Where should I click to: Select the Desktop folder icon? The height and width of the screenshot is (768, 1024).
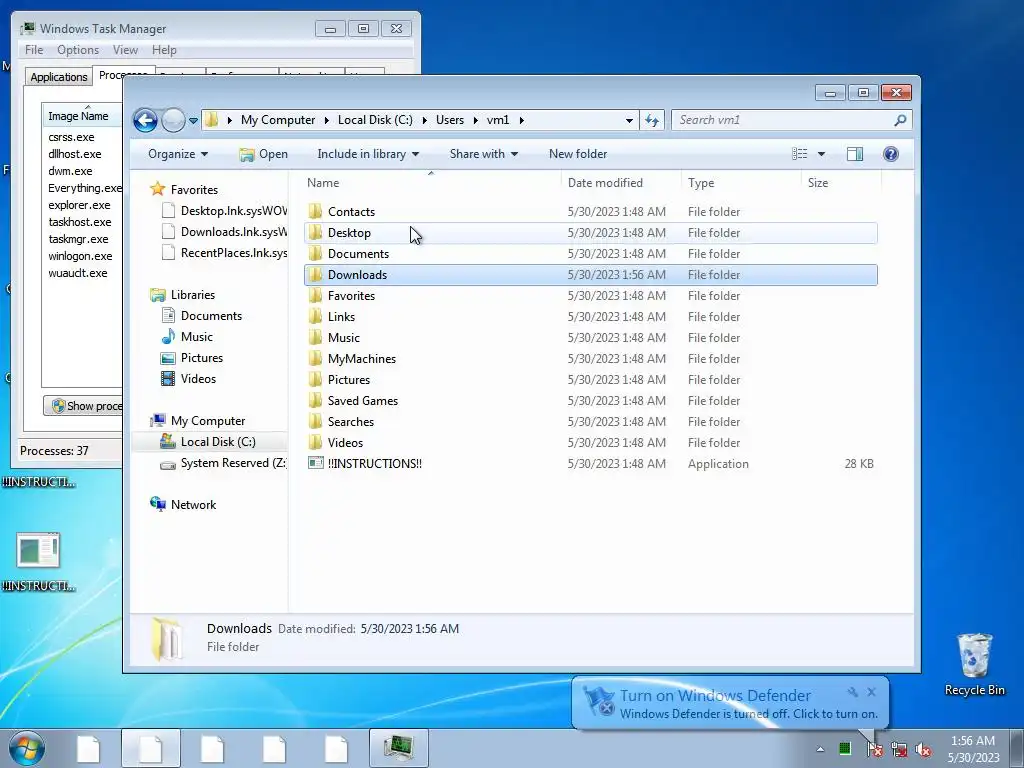click(315, 232)
